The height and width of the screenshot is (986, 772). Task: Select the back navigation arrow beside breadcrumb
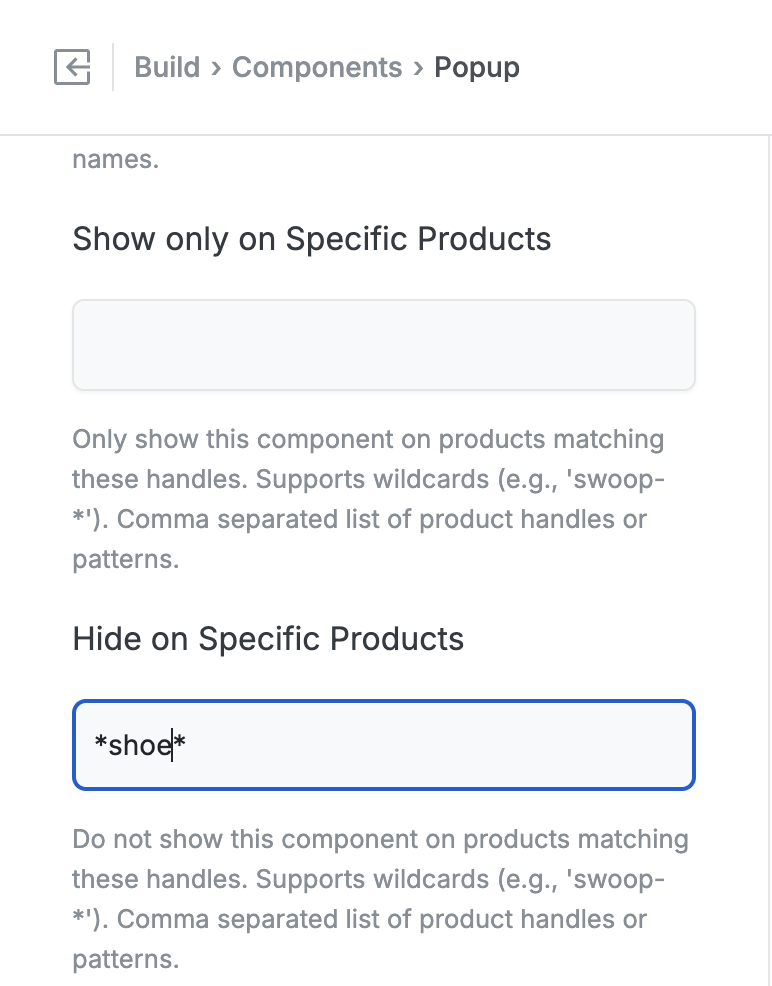(72, 67)
